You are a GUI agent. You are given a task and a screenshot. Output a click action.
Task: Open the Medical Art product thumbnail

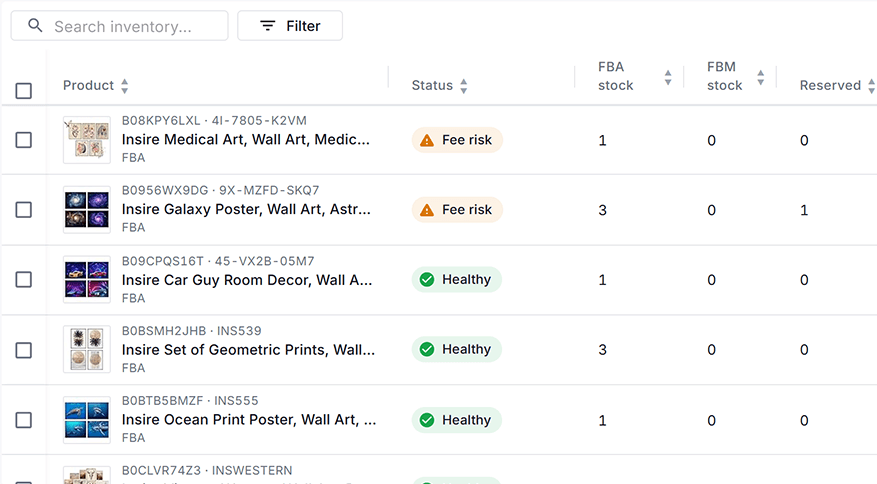[87, 140]
